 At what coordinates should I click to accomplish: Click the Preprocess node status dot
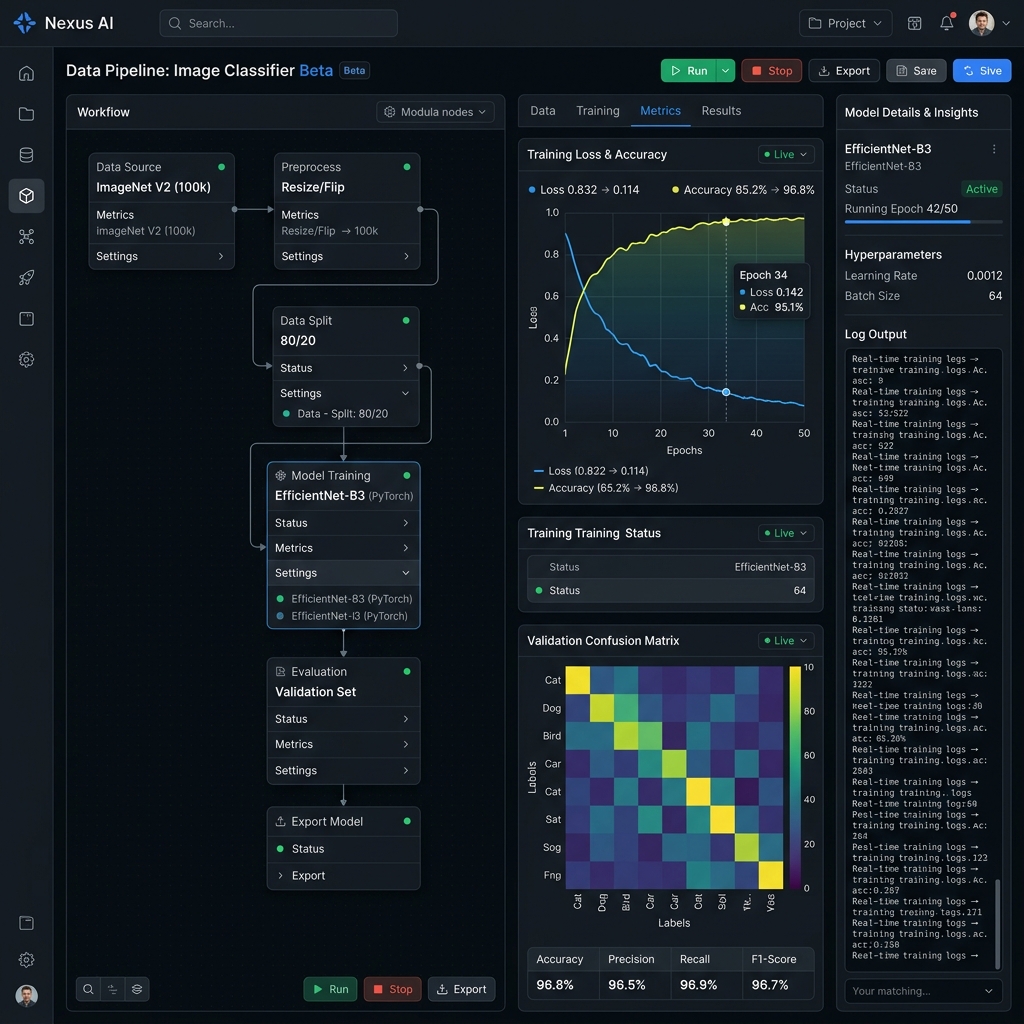407,167
